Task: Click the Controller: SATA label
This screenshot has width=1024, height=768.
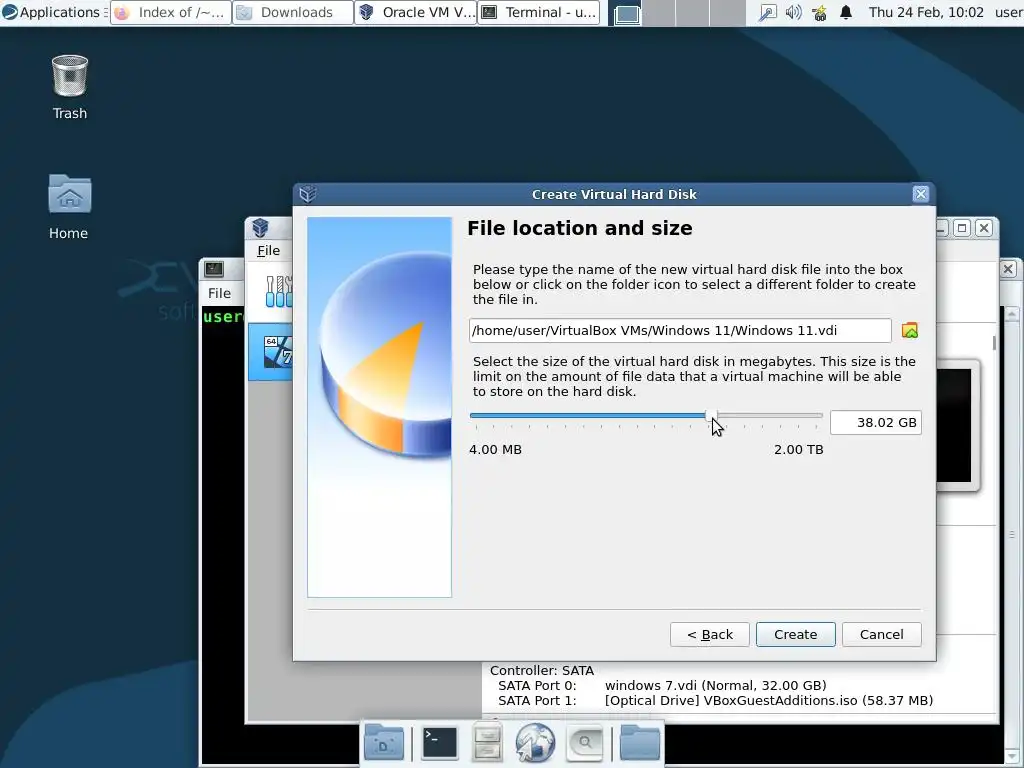Action: 542,671
